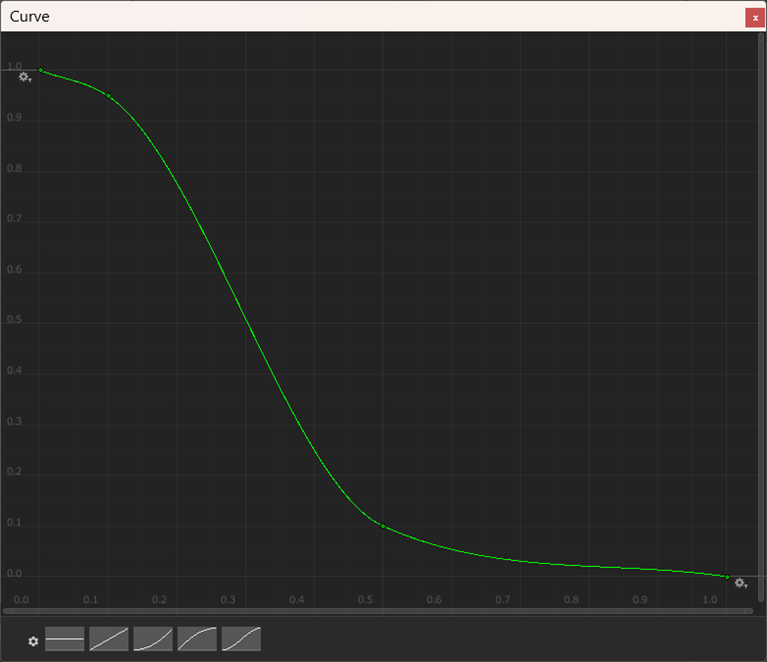767x662 pixels.
Task: Apply the ease-out curve preset
Action: click(x=197, y=639)
